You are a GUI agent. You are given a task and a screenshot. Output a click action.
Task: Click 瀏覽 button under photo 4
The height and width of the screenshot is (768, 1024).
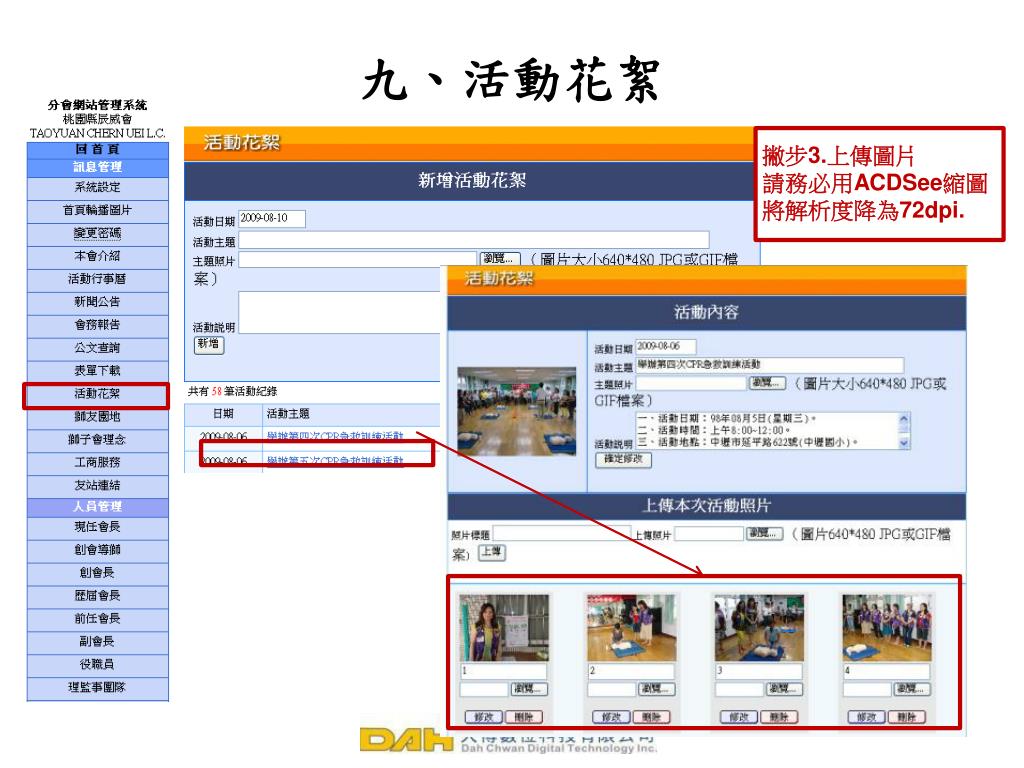(912, 688)
